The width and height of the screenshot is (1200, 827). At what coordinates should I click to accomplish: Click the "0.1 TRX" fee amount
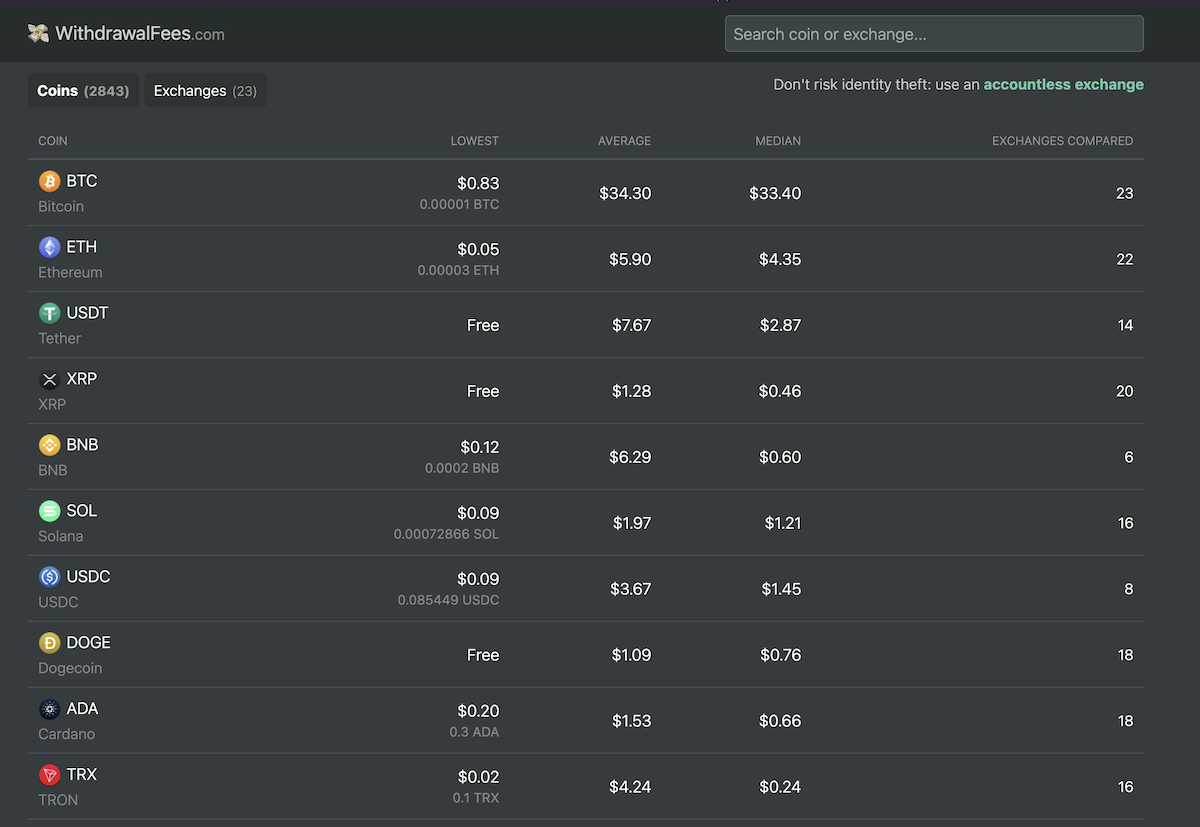(474, 798)
